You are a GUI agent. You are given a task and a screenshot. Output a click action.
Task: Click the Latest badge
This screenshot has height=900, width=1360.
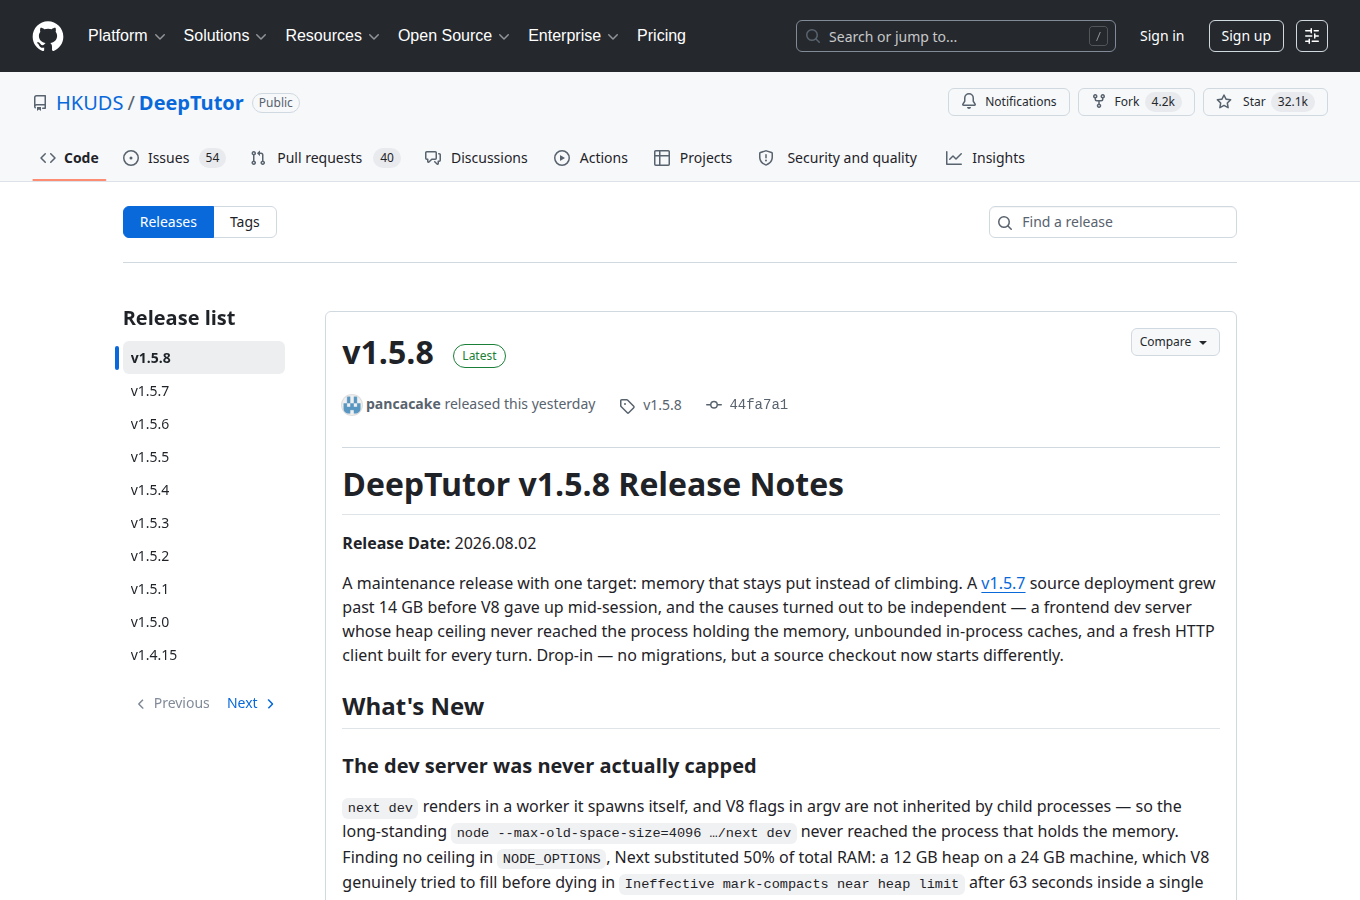[x=479, y=356]
